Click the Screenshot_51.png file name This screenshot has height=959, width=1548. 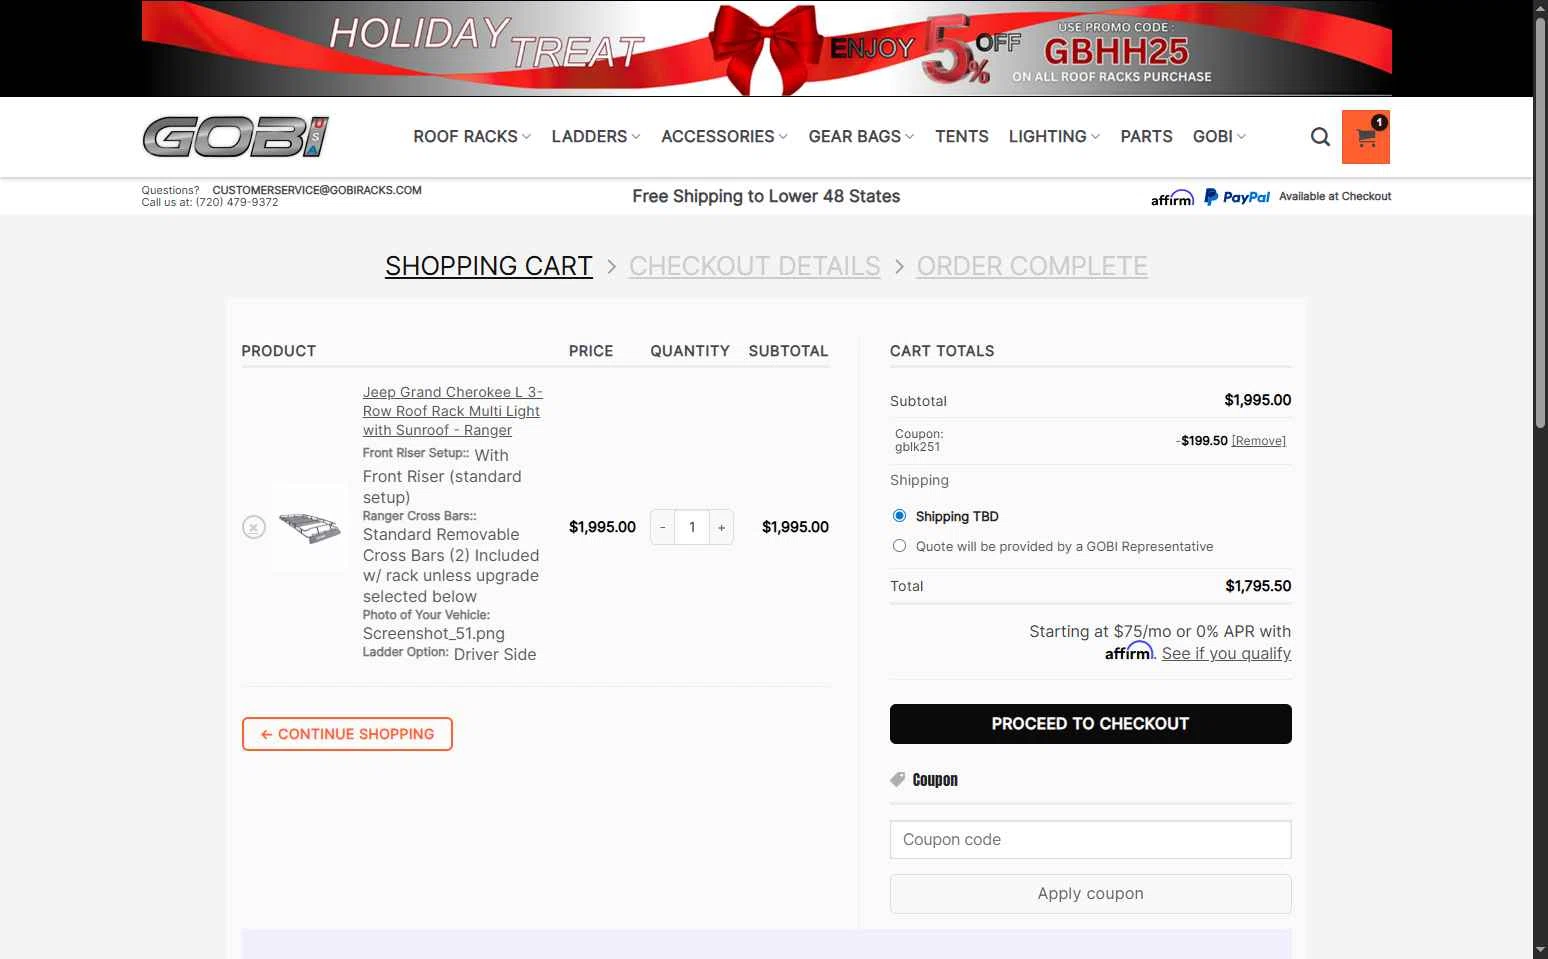click(434, 634)
